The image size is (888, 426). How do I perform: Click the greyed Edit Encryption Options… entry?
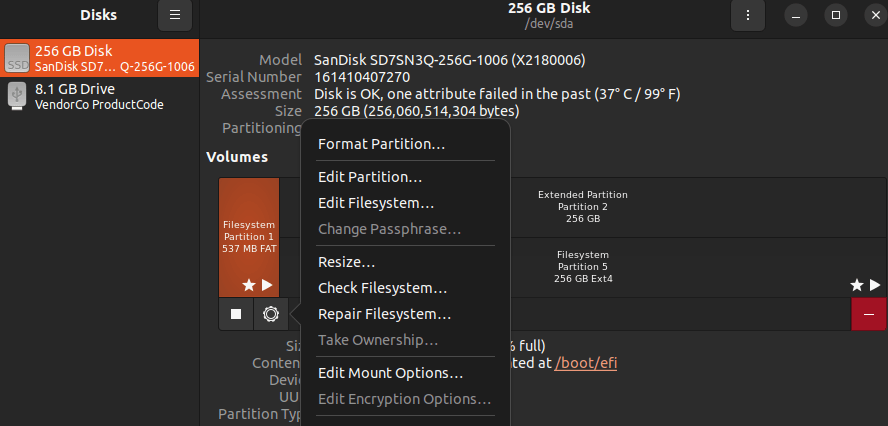point(405,399)
